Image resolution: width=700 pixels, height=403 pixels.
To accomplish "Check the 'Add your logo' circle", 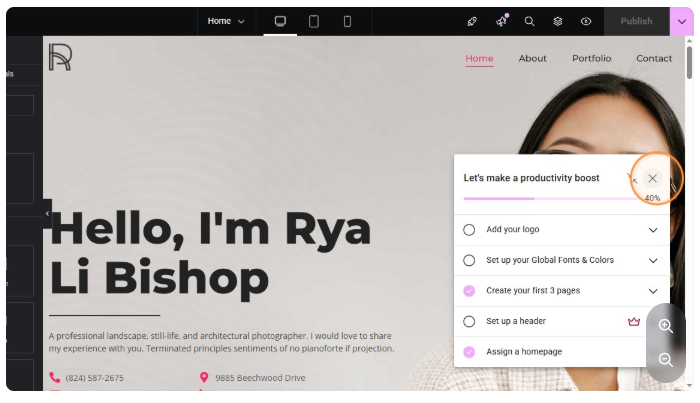I will tap(469, 230).
